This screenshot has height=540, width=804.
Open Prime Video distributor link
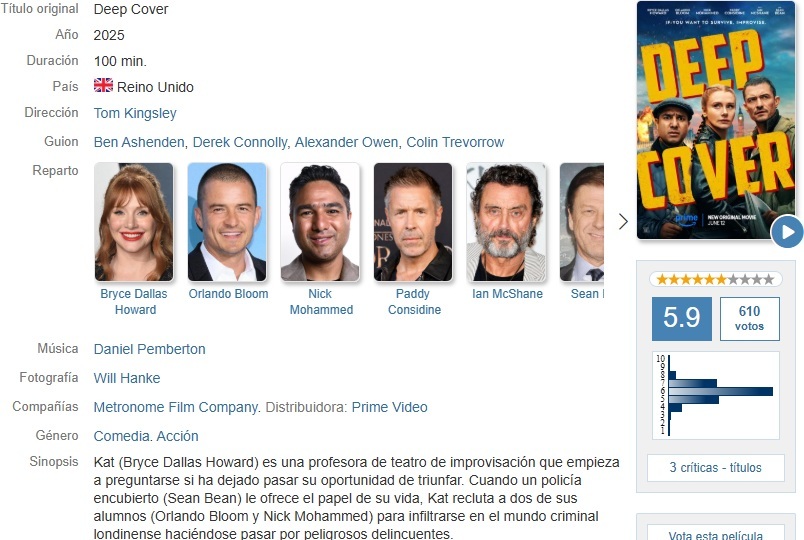click(389, 407)
